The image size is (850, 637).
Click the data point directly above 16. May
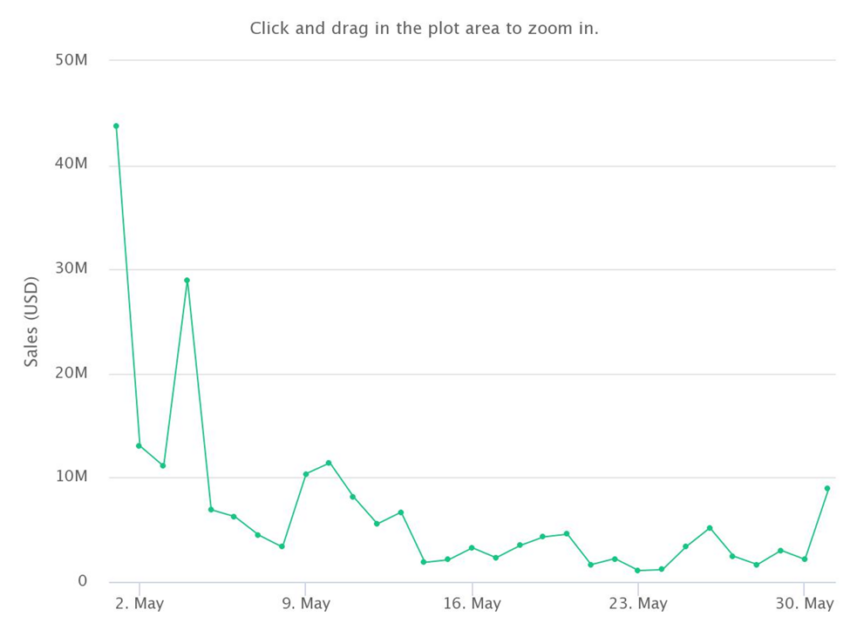(472, 548)
